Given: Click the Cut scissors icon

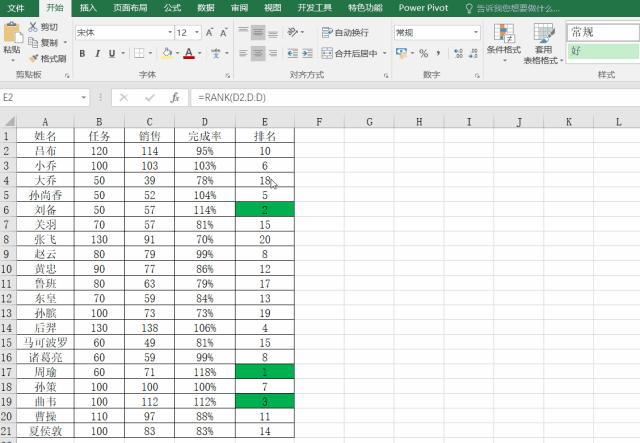Looking at the screenshot, I should pos(33,27).
